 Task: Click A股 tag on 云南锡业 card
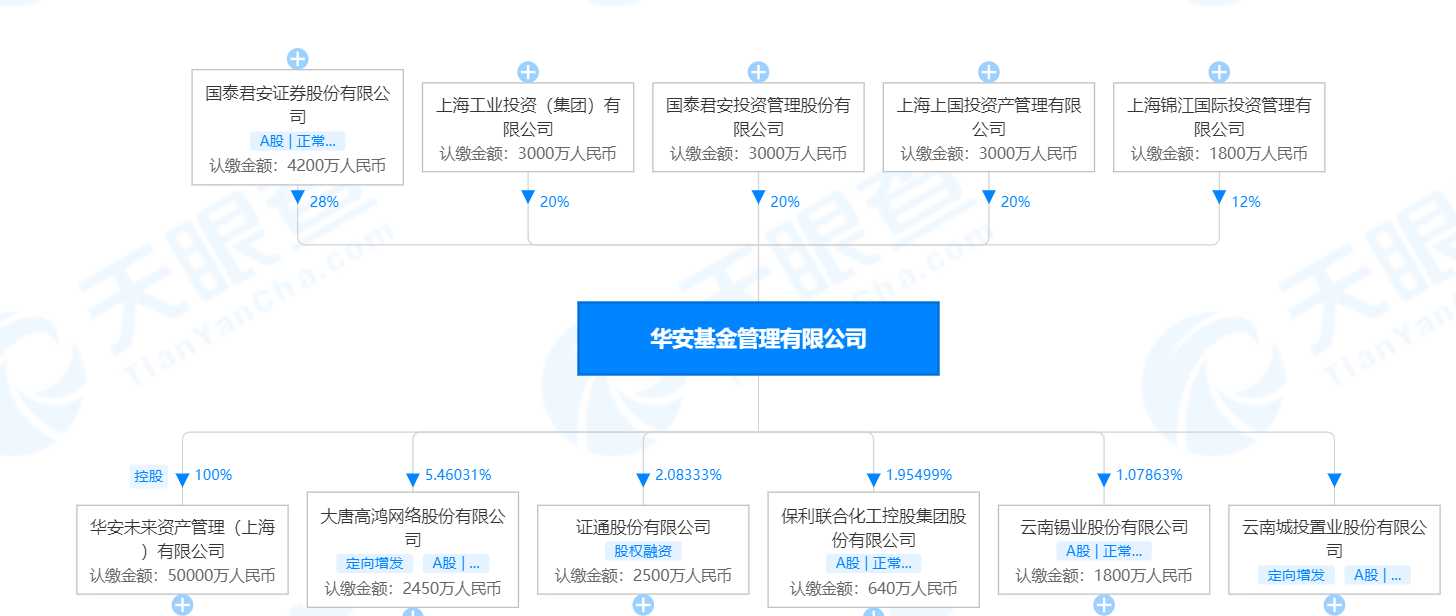pos(1104,551)
